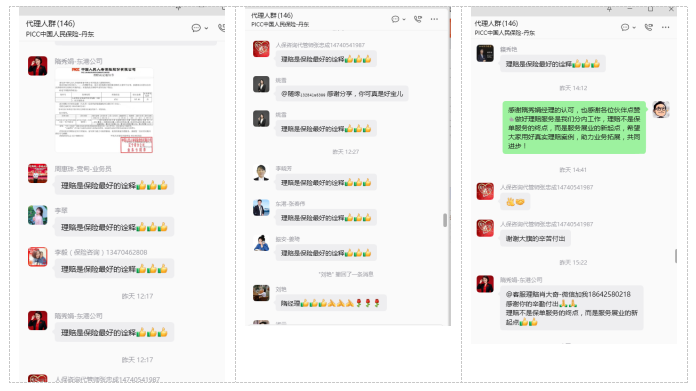Screen dimensions: 696x391
Task: Expand chevron beside right window chat icon
Action: coord(634,28)
